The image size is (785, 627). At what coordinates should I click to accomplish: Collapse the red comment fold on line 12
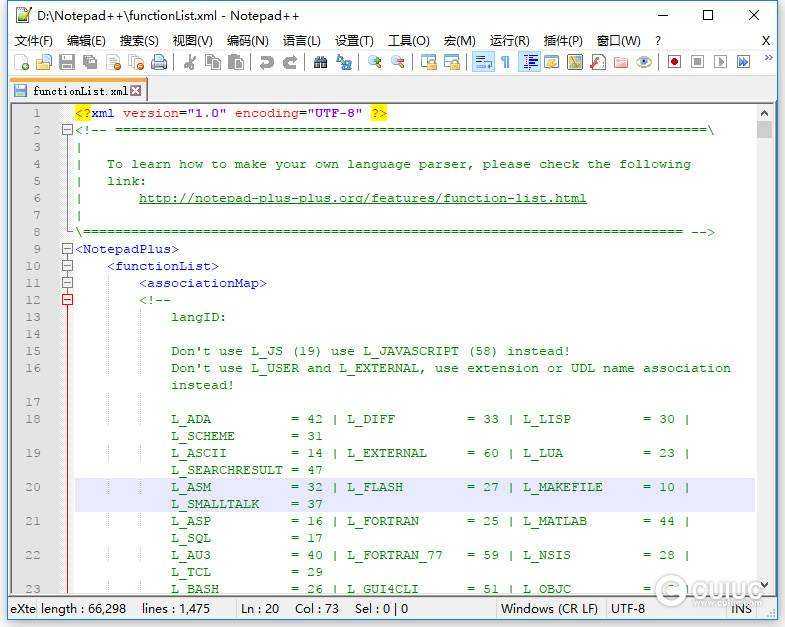click(67, 299)
